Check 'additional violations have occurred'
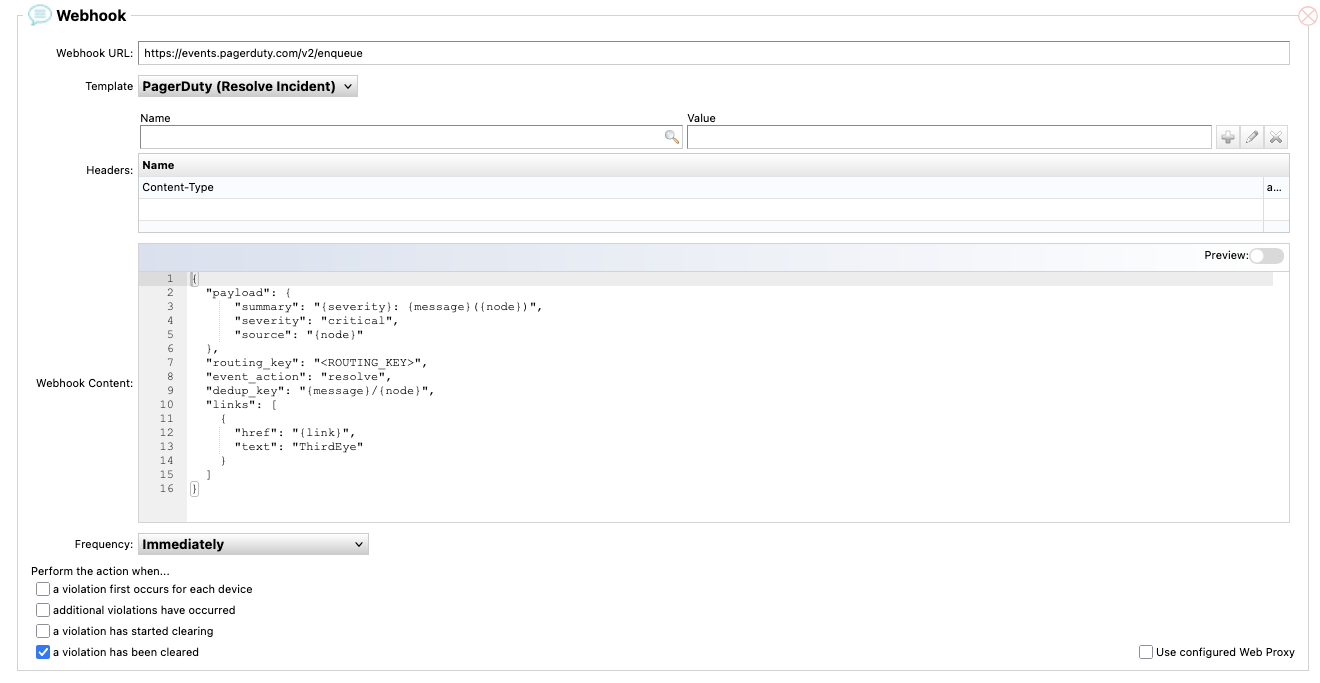1320x683 pixels. coord(43,610)
